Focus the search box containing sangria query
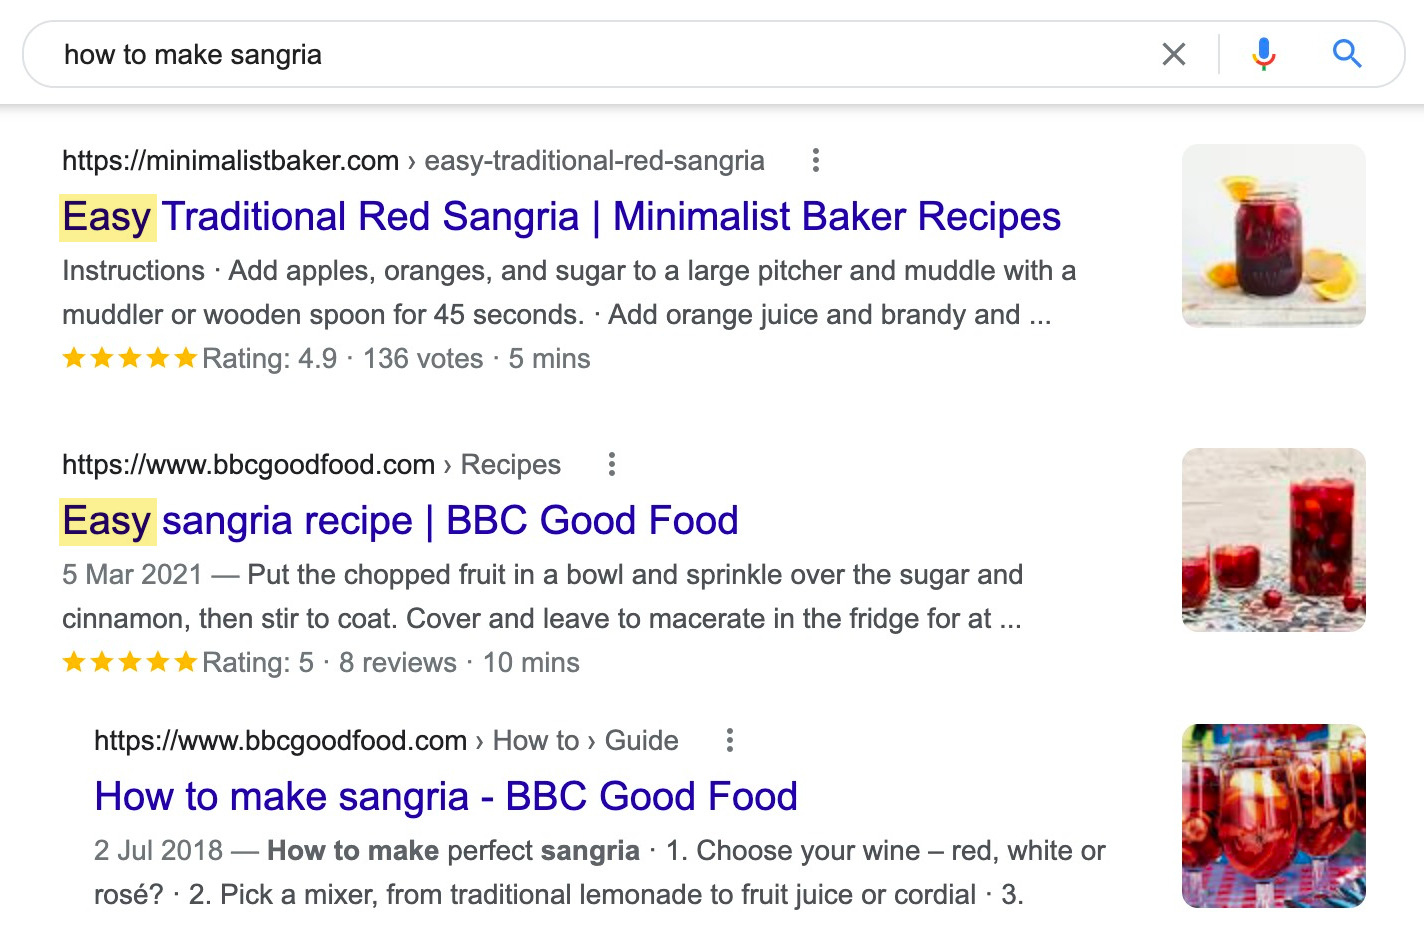The image size is (1424, 946). click(600, 54)
